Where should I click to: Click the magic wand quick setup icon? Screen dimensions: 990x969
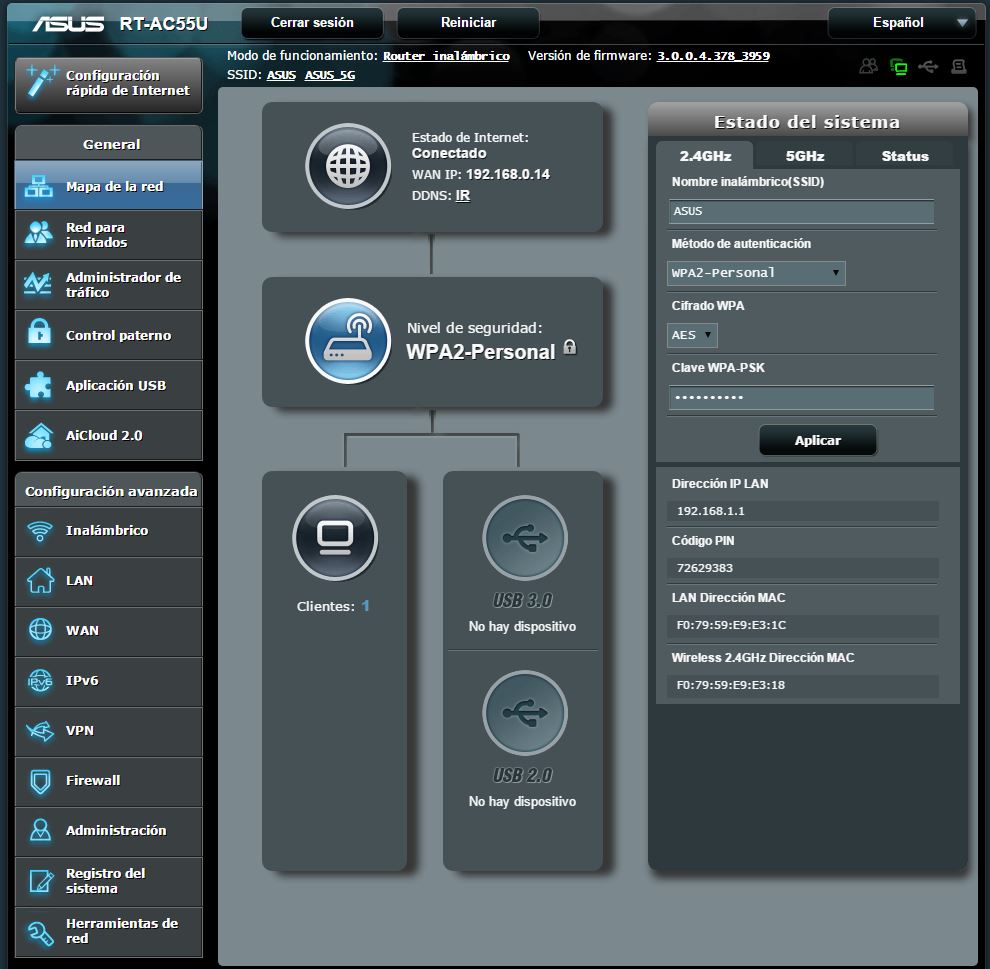click(42, 83)
